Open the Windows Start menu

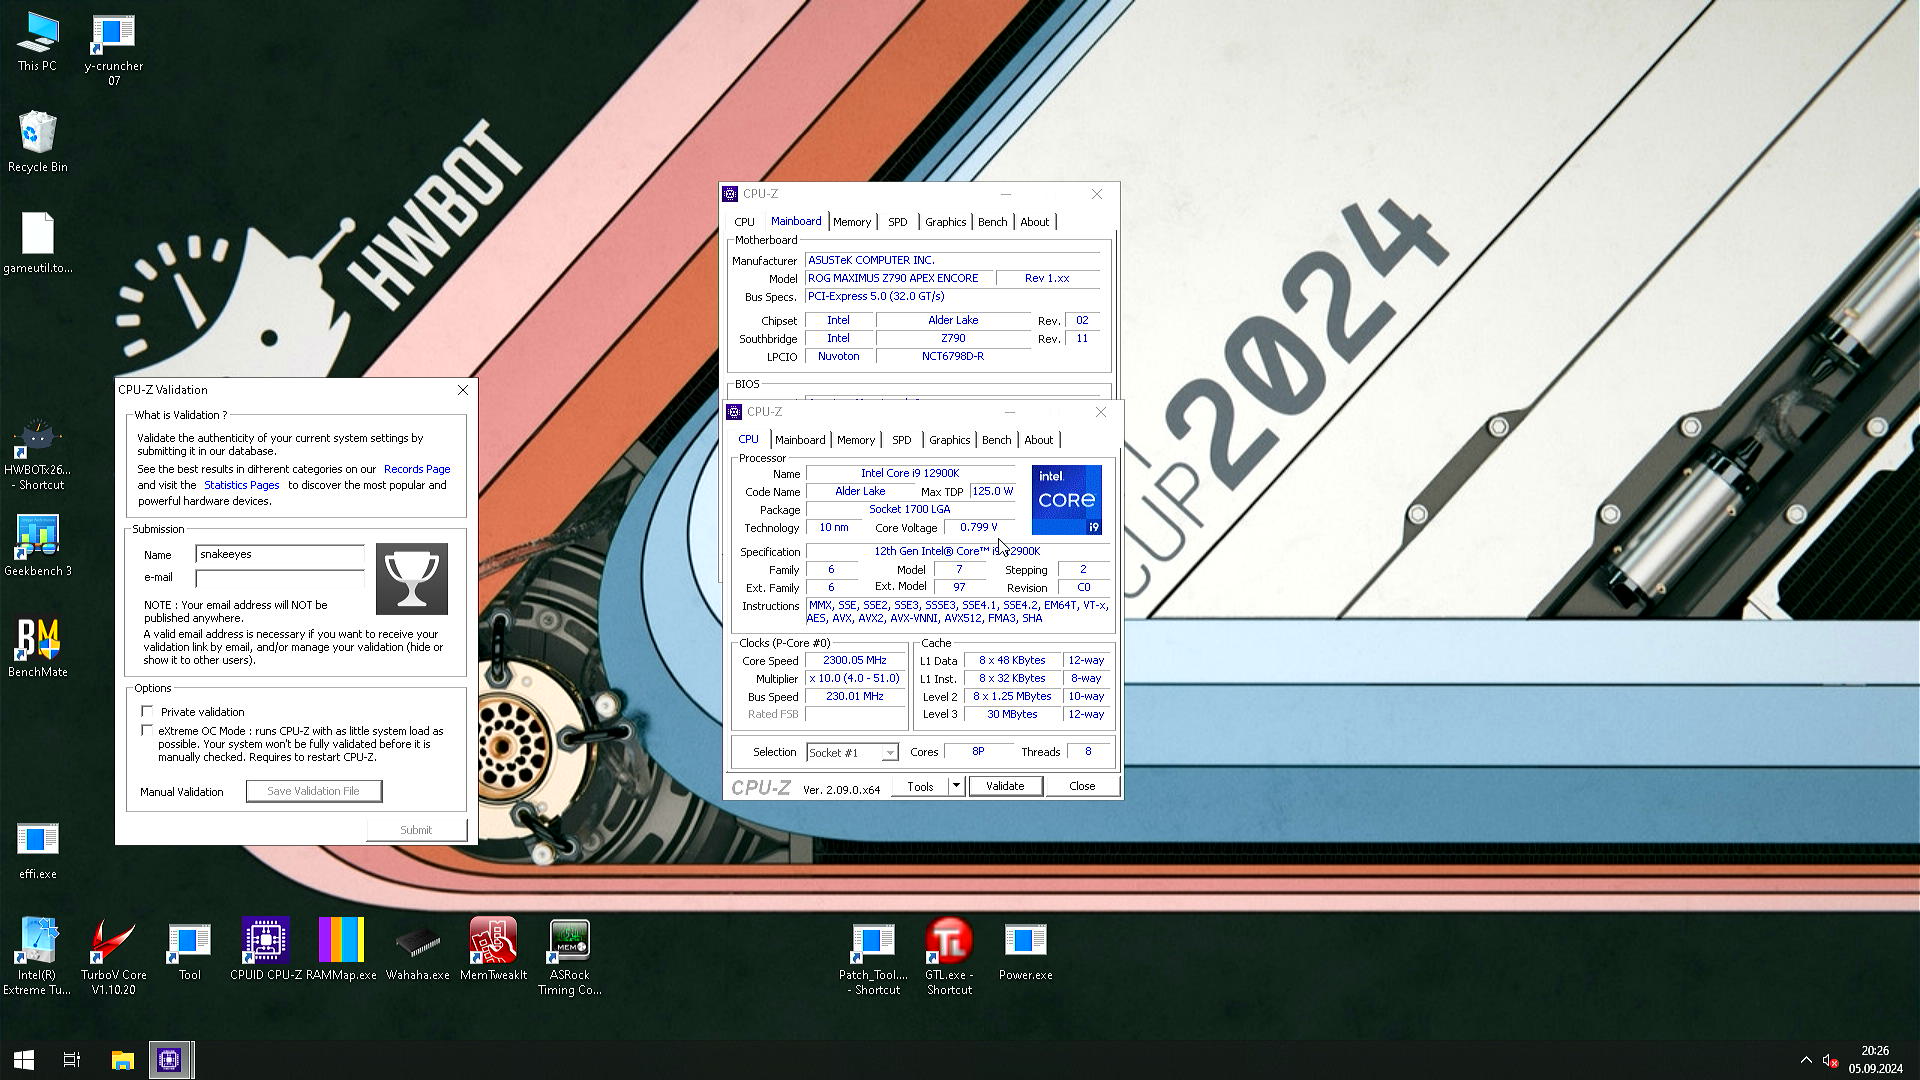[x=24, y=1060]
